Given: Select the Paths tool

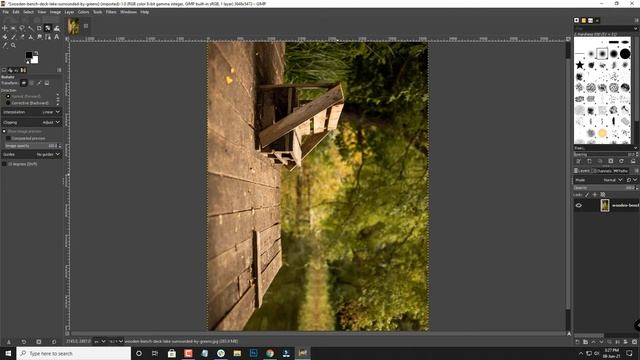Looking at the screenshot, I should 48,37.
